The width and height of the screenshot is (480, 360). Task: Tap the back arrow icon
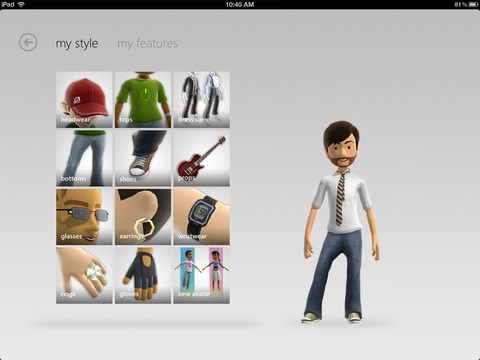[28, 43]
